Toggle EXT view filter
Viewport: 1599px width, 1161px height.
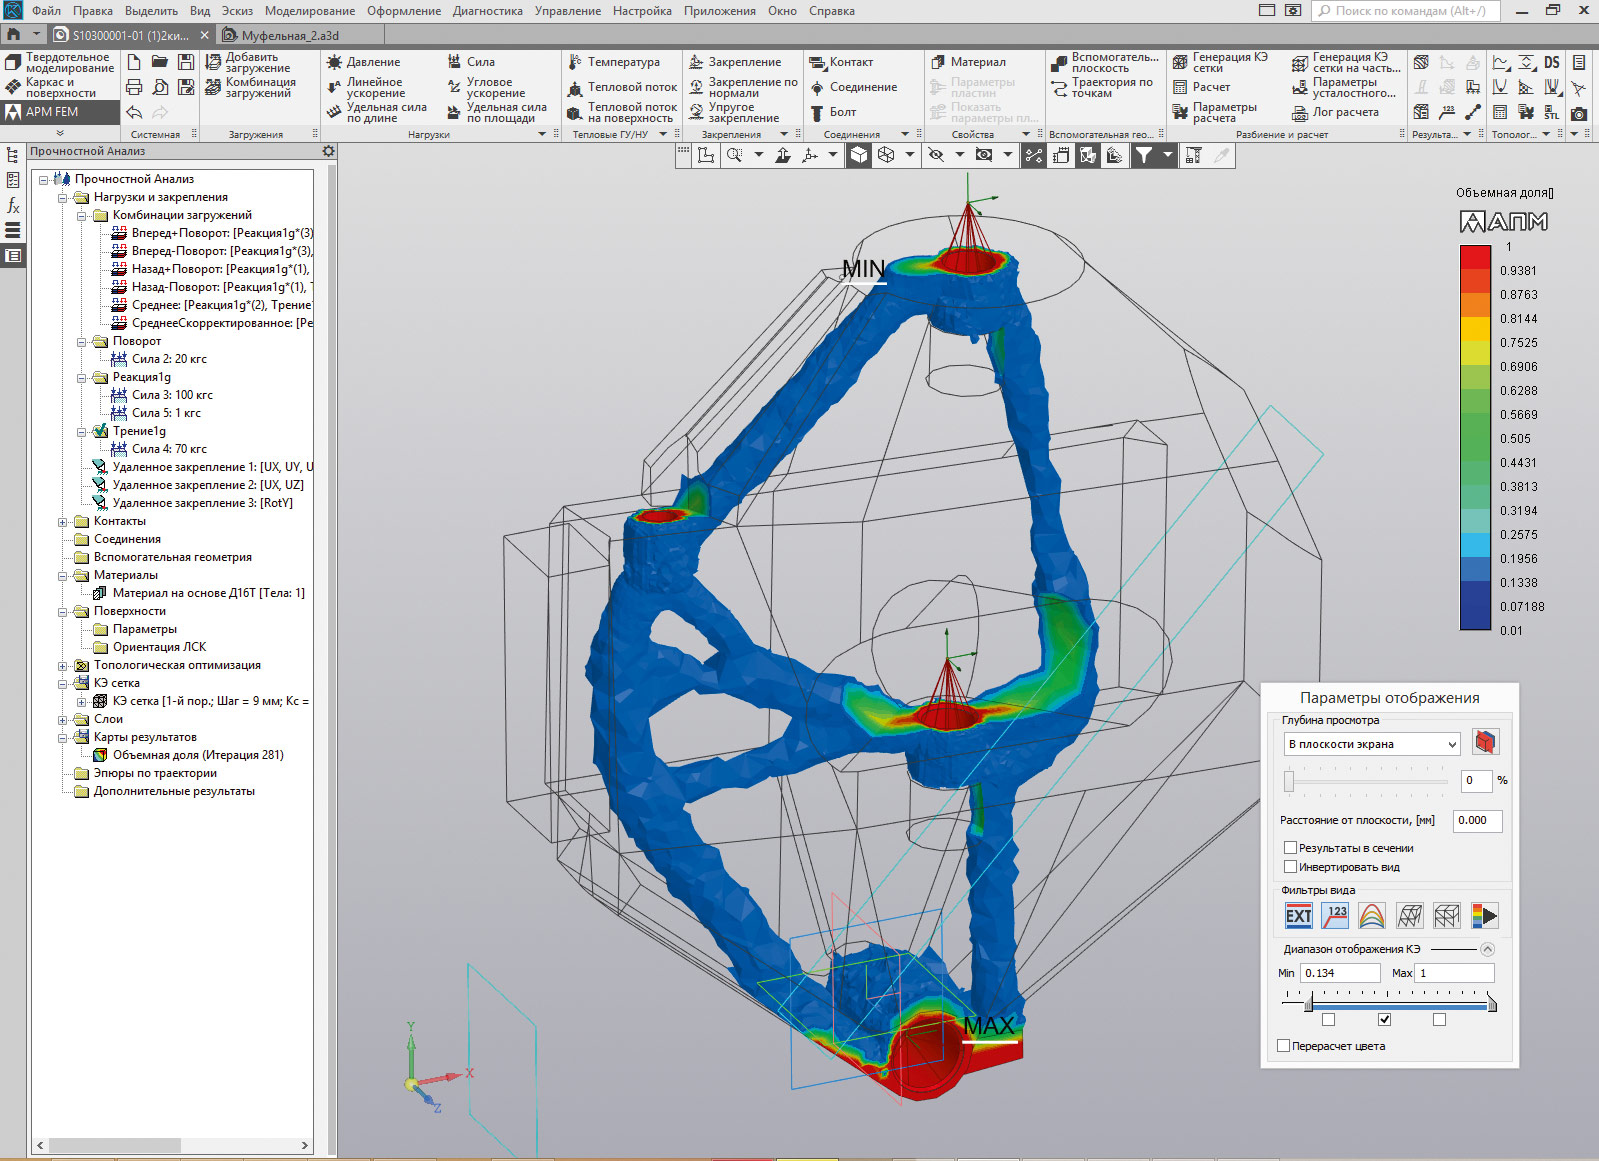1298,915
